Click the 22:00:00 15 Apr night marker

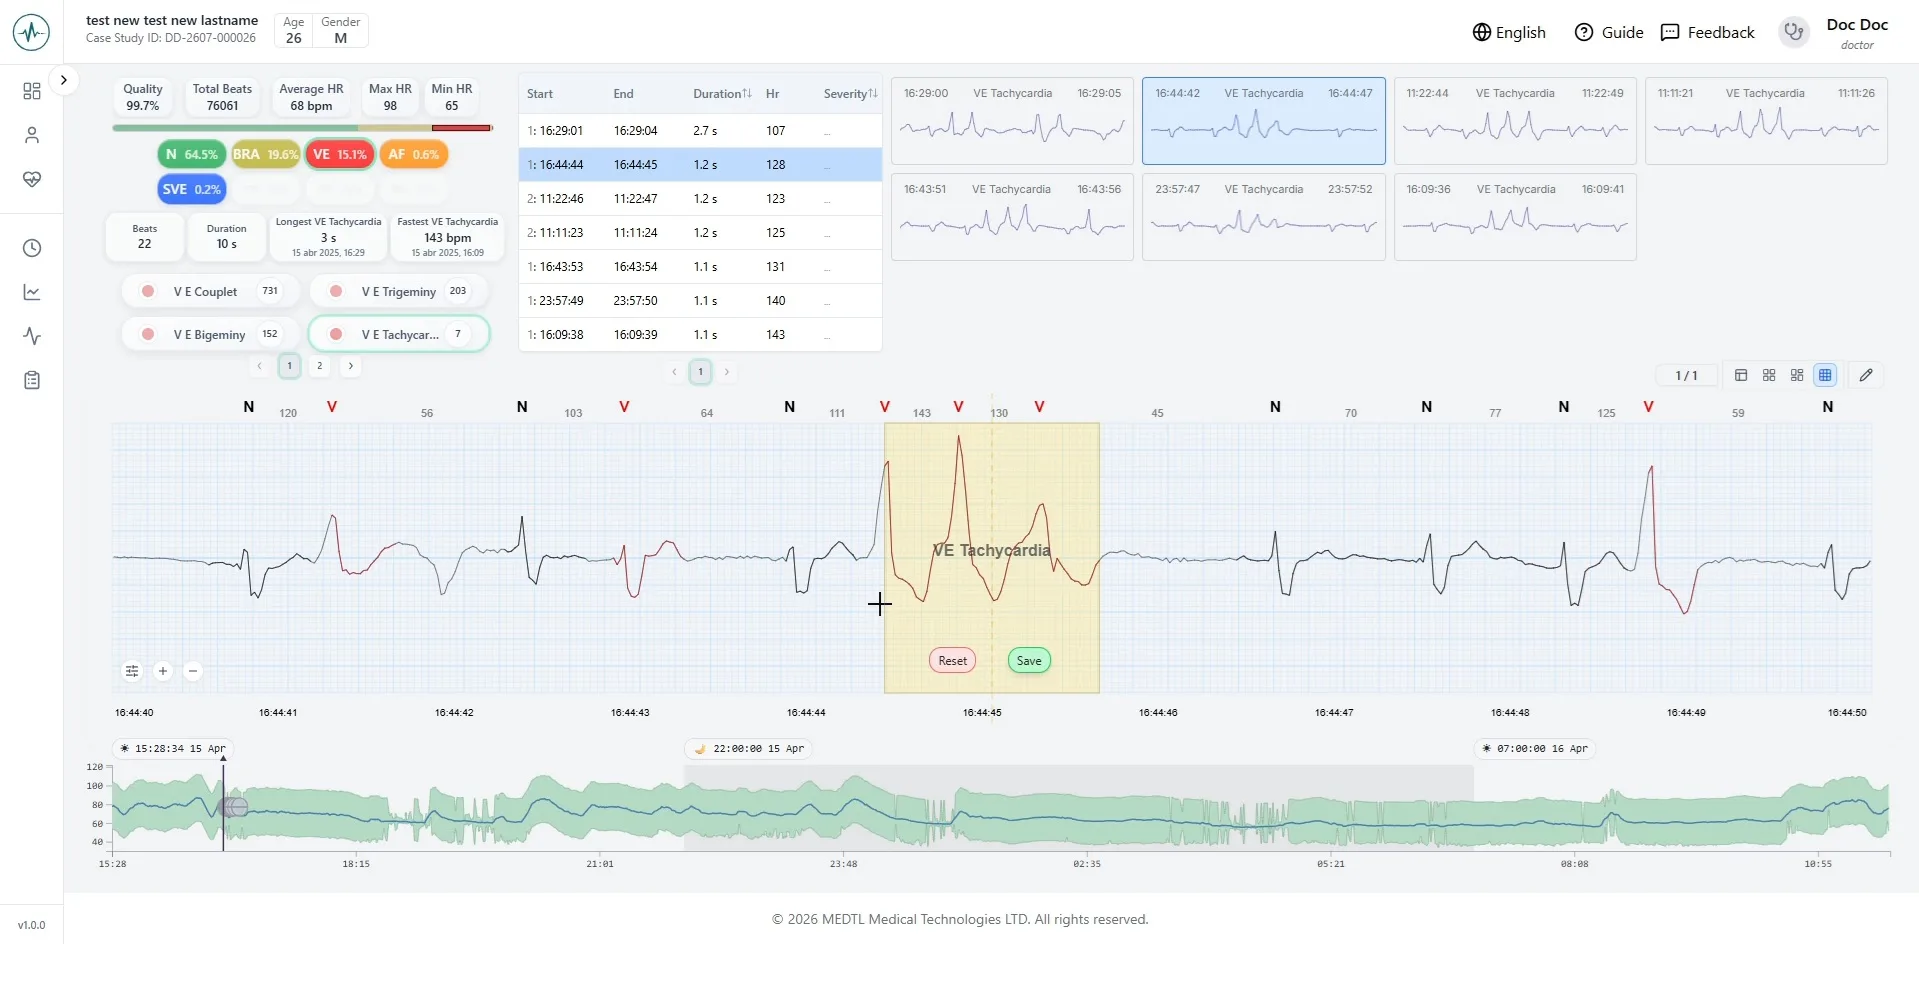(x=749, y=748)
